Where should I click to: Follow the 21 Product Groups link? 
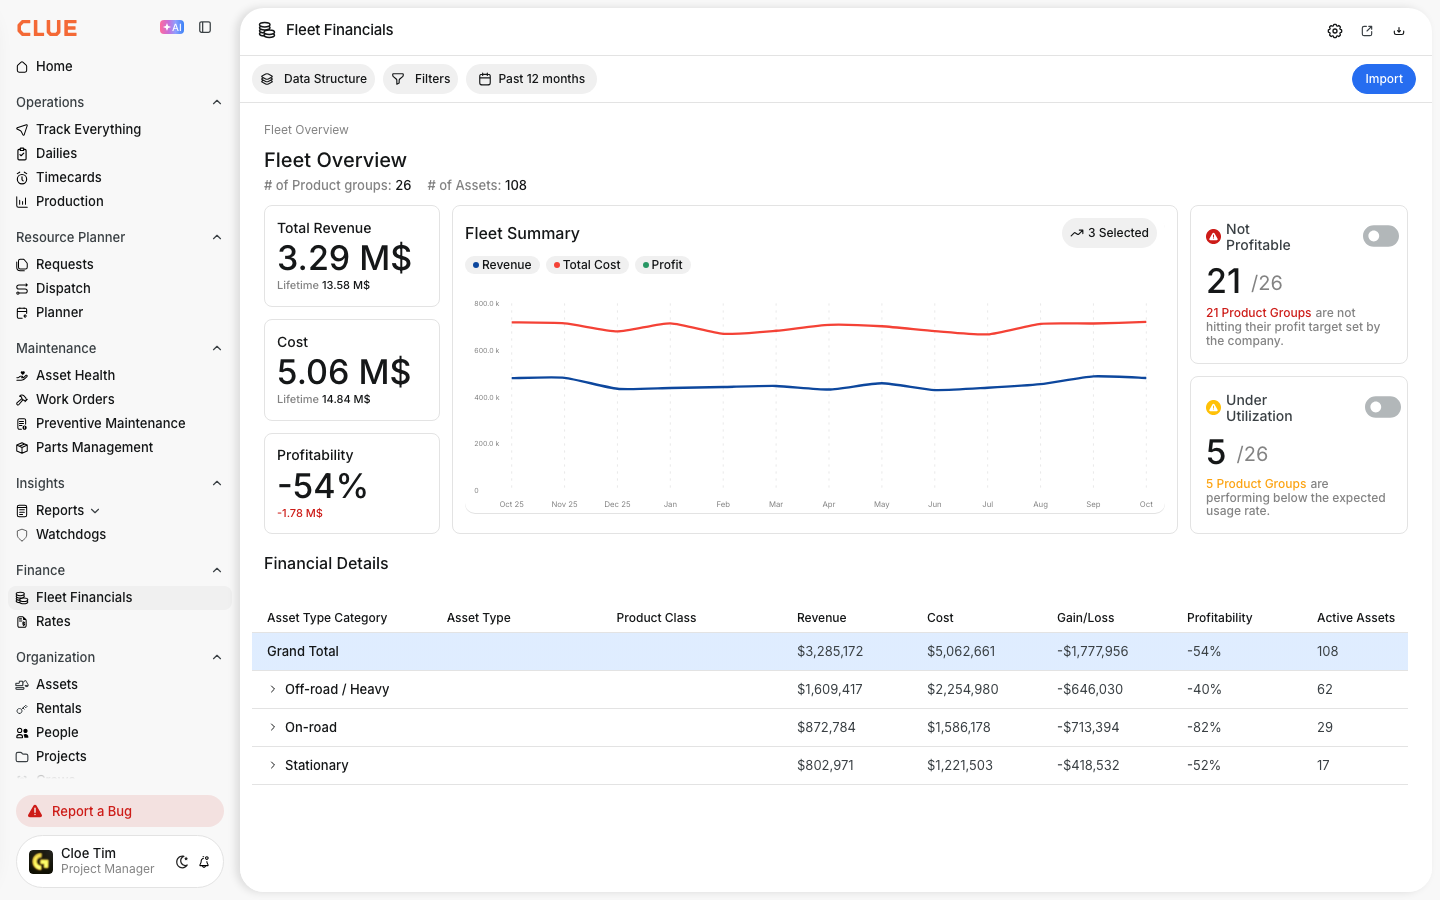[x=1258, y=313]
